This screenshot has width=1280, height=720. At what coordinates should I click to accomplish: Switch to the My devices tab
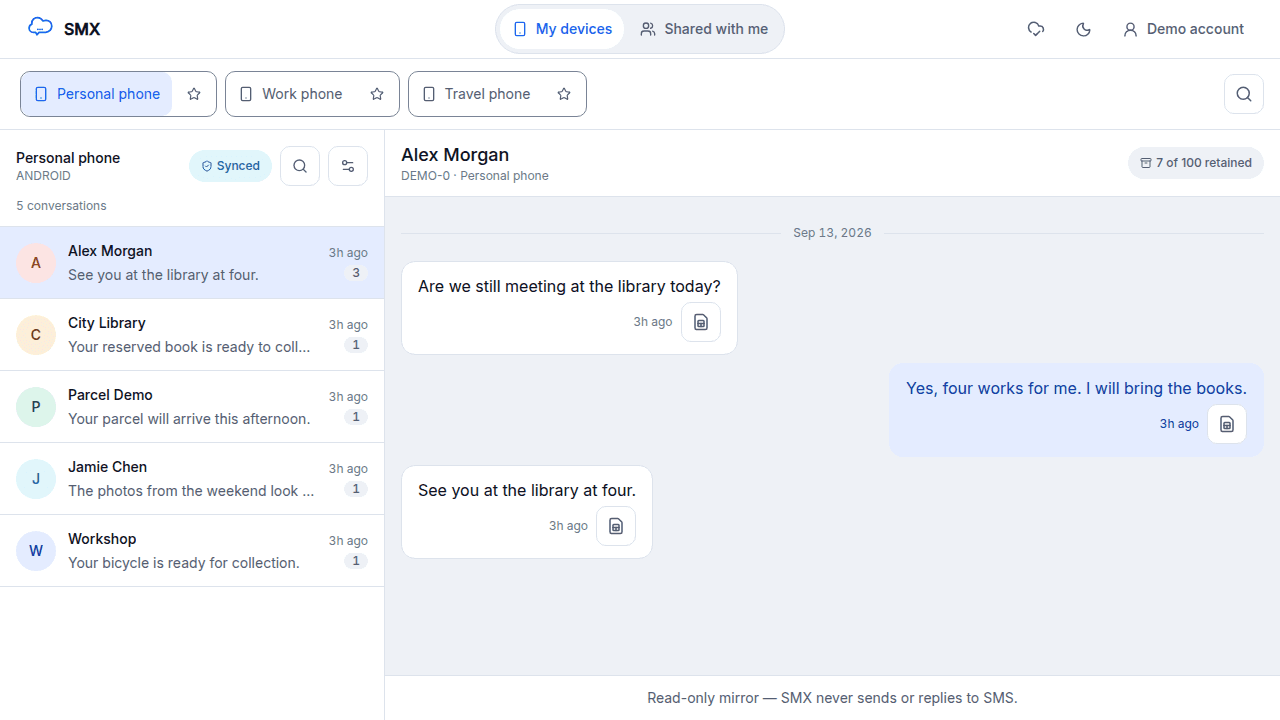coord(562,29)
